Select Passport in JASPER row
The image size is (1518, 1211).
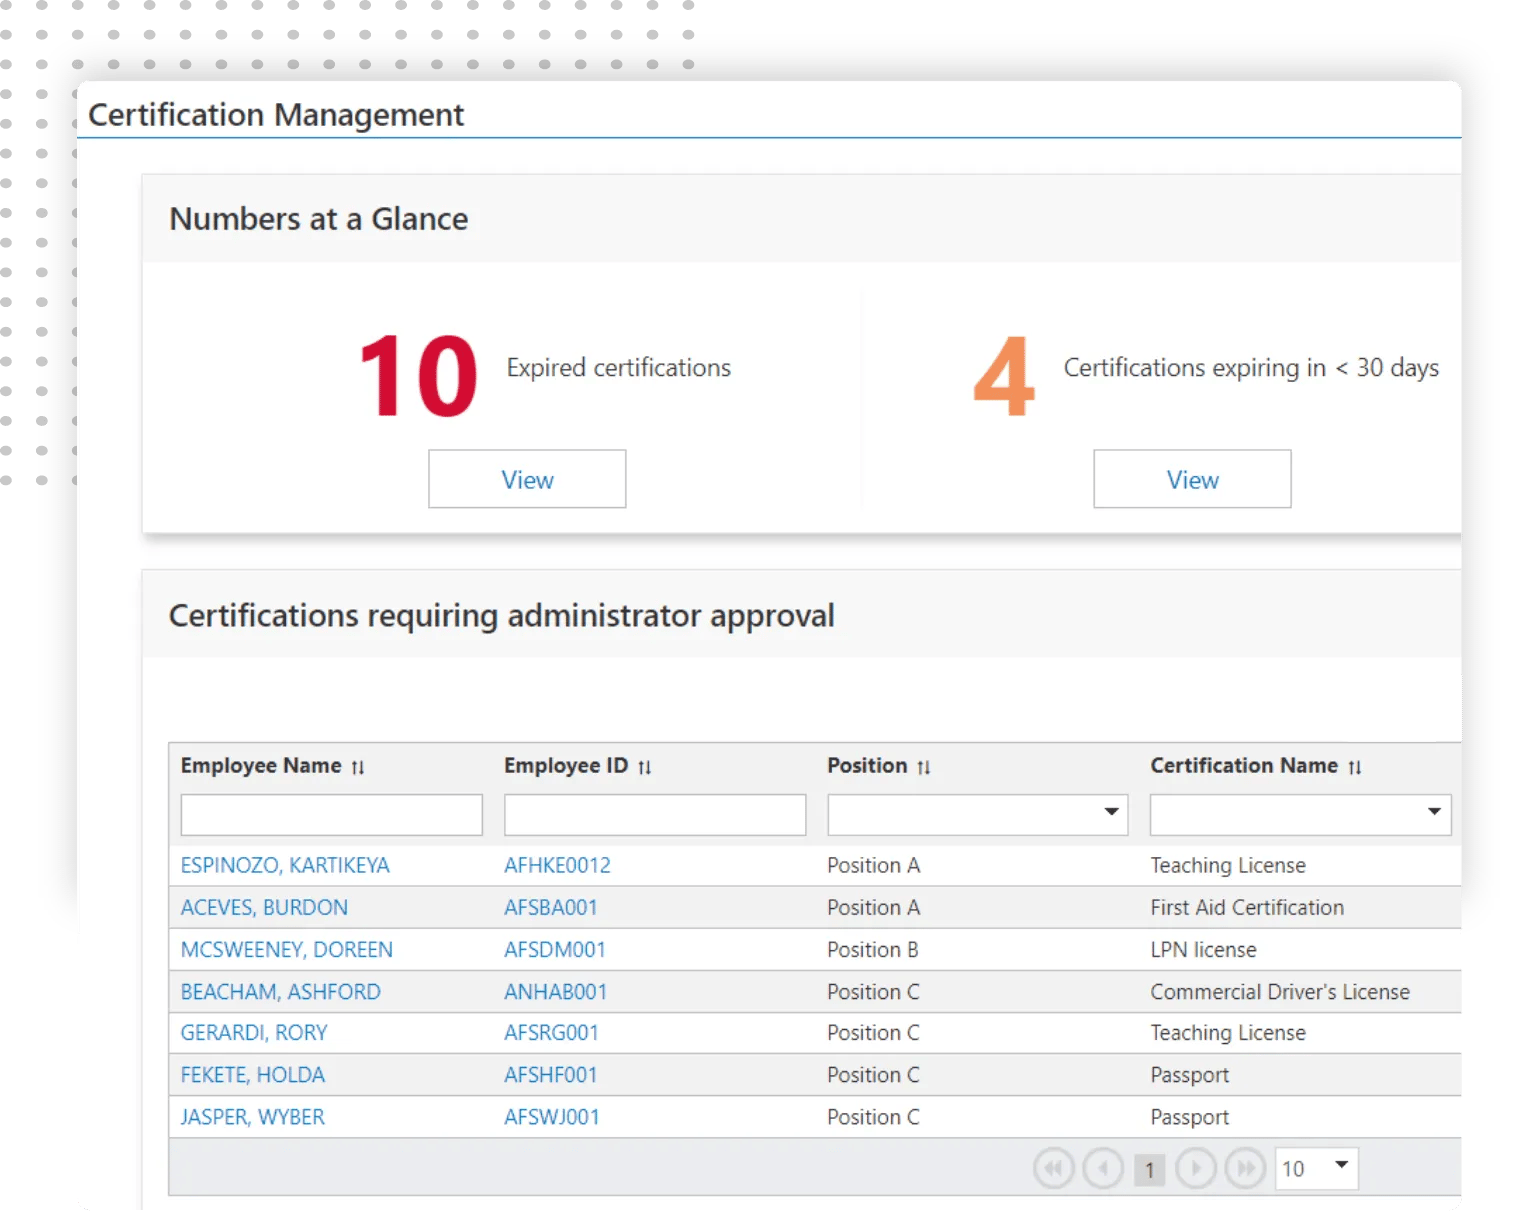click(1189, 1116)
